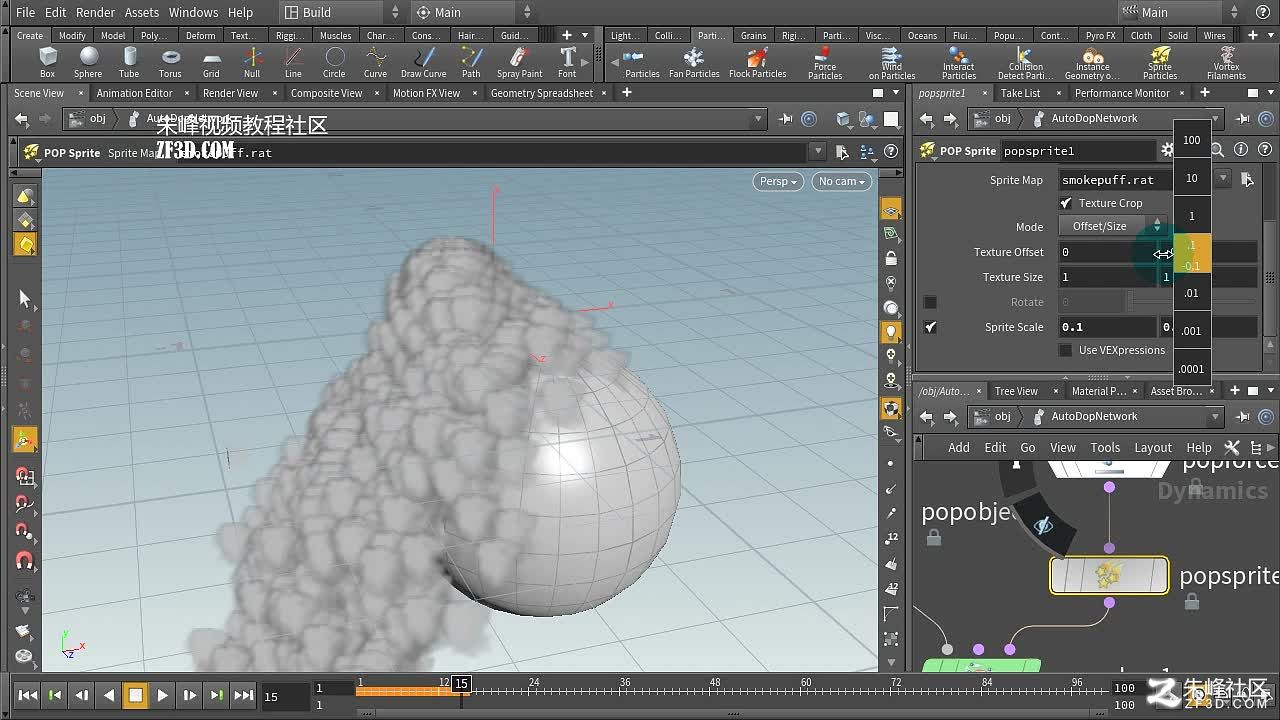Select the Sphere shelf tool
Image resolution: width=1280 pixels, height=720 pixels.
click(88, 62)
